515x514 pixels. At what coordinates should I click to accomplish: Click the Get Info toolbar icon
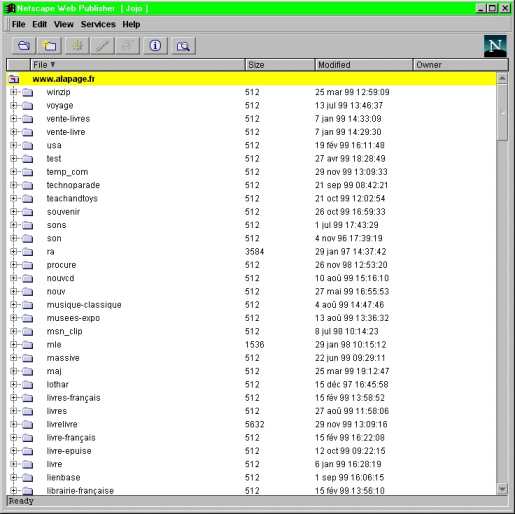(x=155, y=45)
